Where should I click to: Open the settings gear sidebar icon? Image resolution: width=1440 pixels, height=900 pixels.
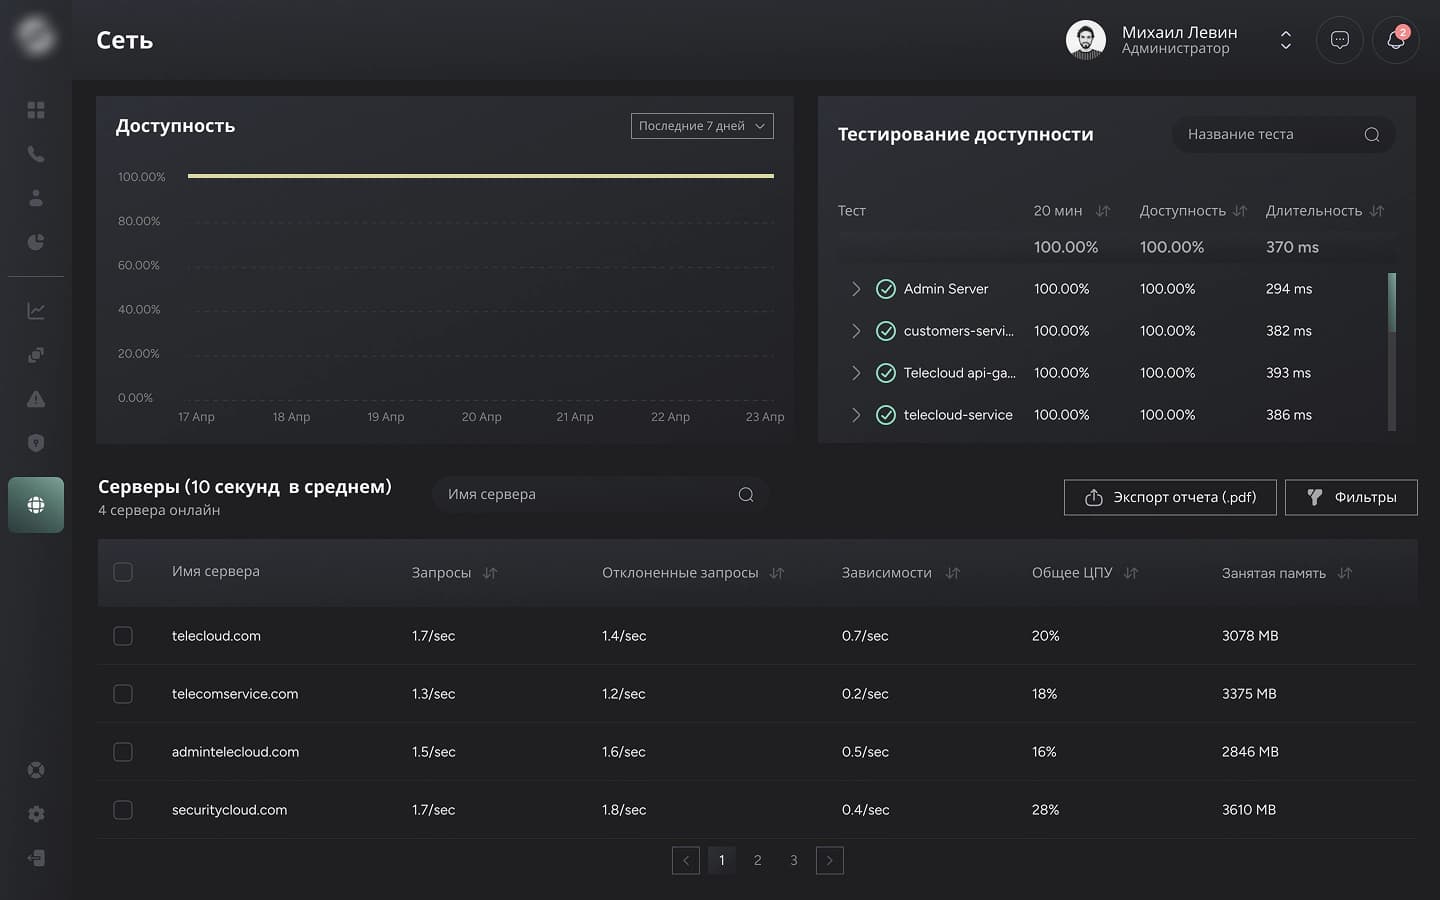pyautogui.click(x=36, y=814)
